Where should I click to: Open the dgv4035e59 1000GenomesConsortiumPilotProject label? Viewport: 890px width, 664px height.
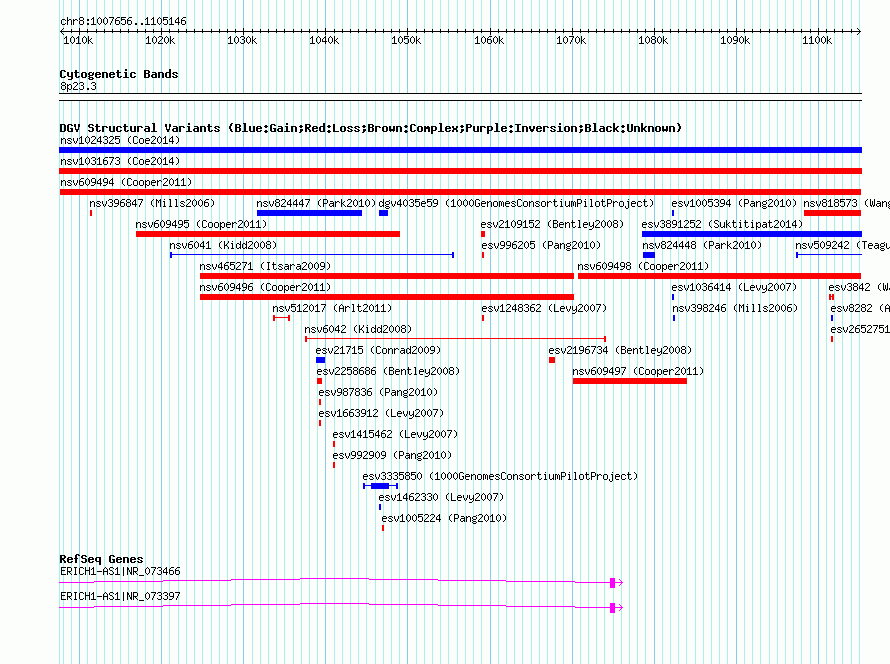516,203
